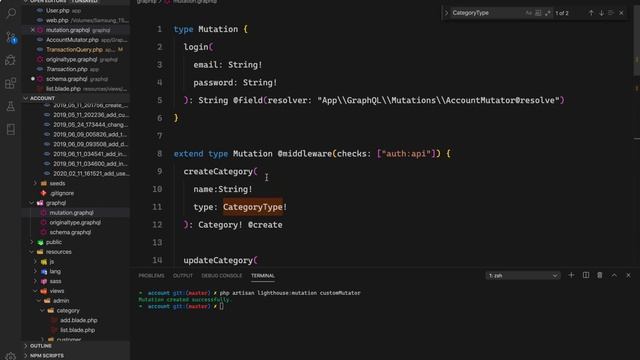
Task: Toggle Use Regular Expression in find widget
Action: (x=547, y=13)
